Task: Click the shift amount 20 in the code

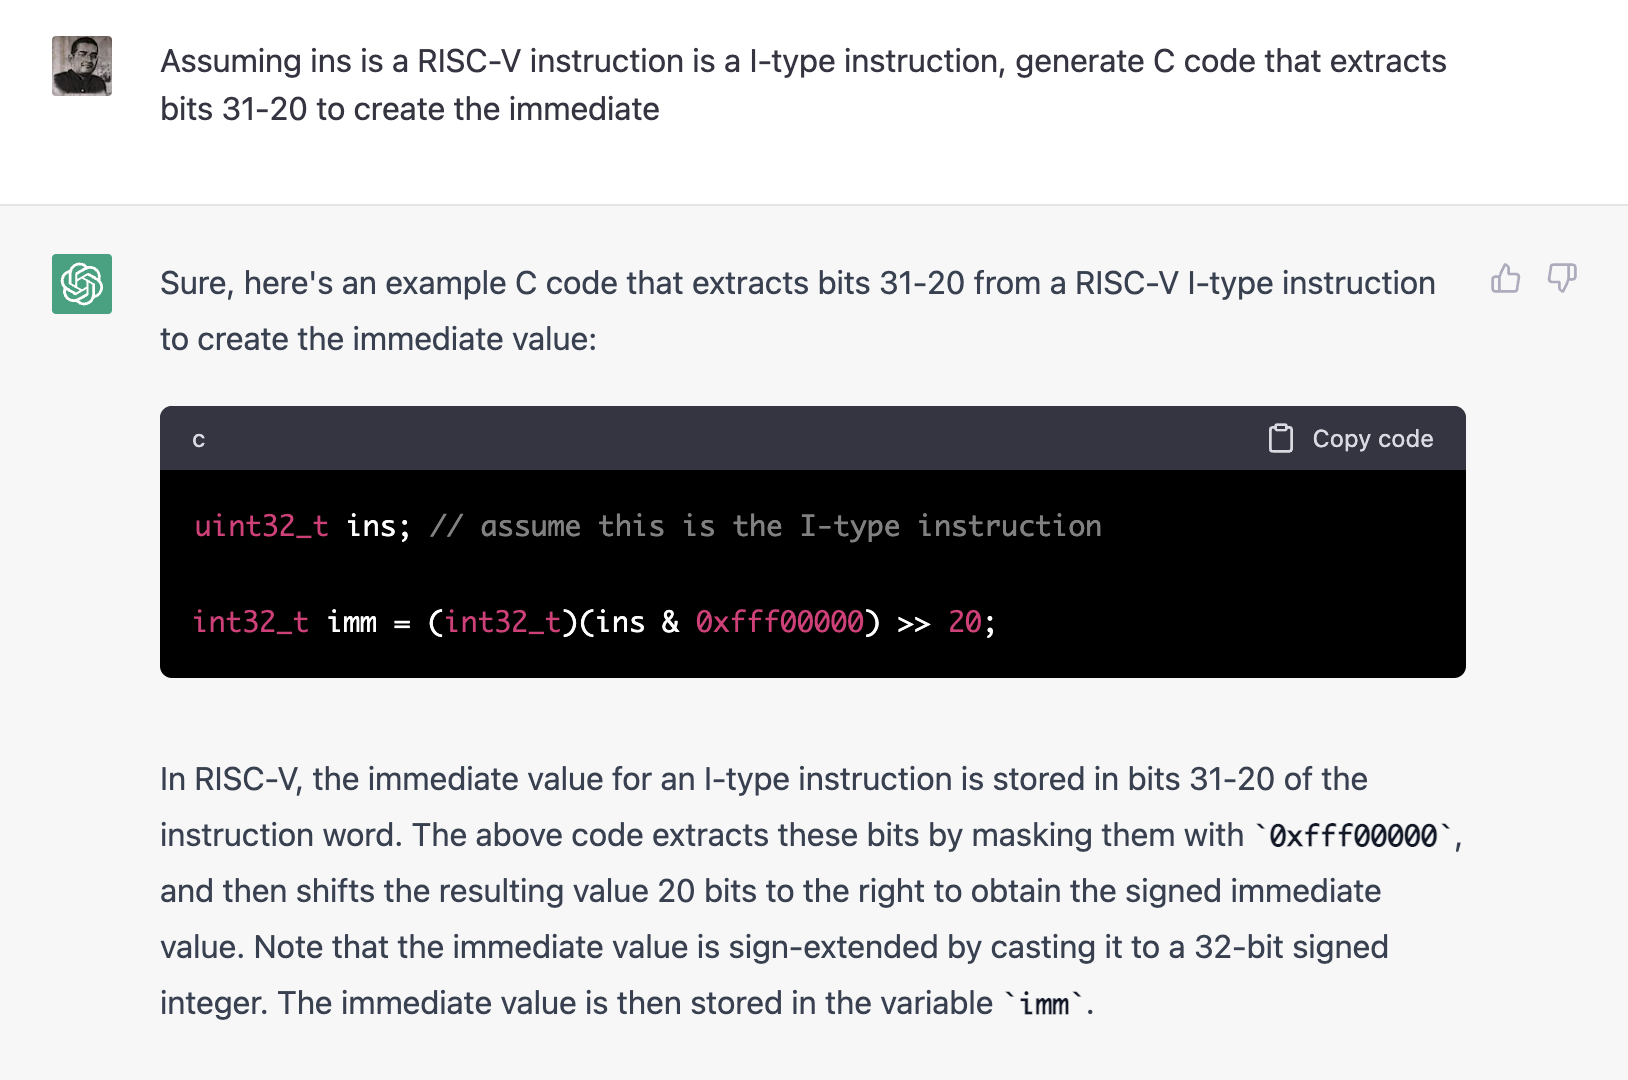Action: coord(964,622)
